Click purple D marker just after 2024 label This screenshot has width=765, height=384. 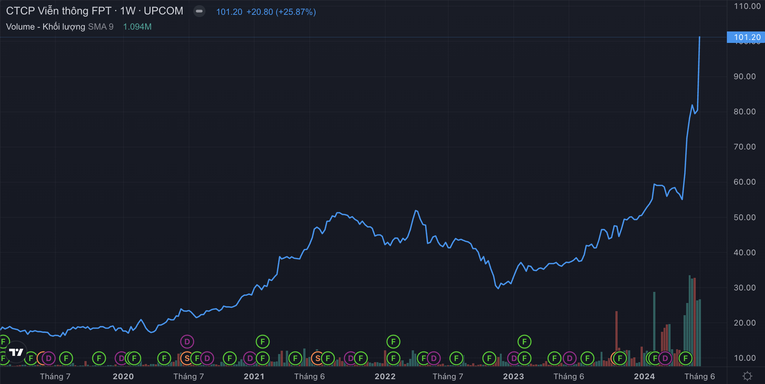pyautogui.click(x=665, y=359)
